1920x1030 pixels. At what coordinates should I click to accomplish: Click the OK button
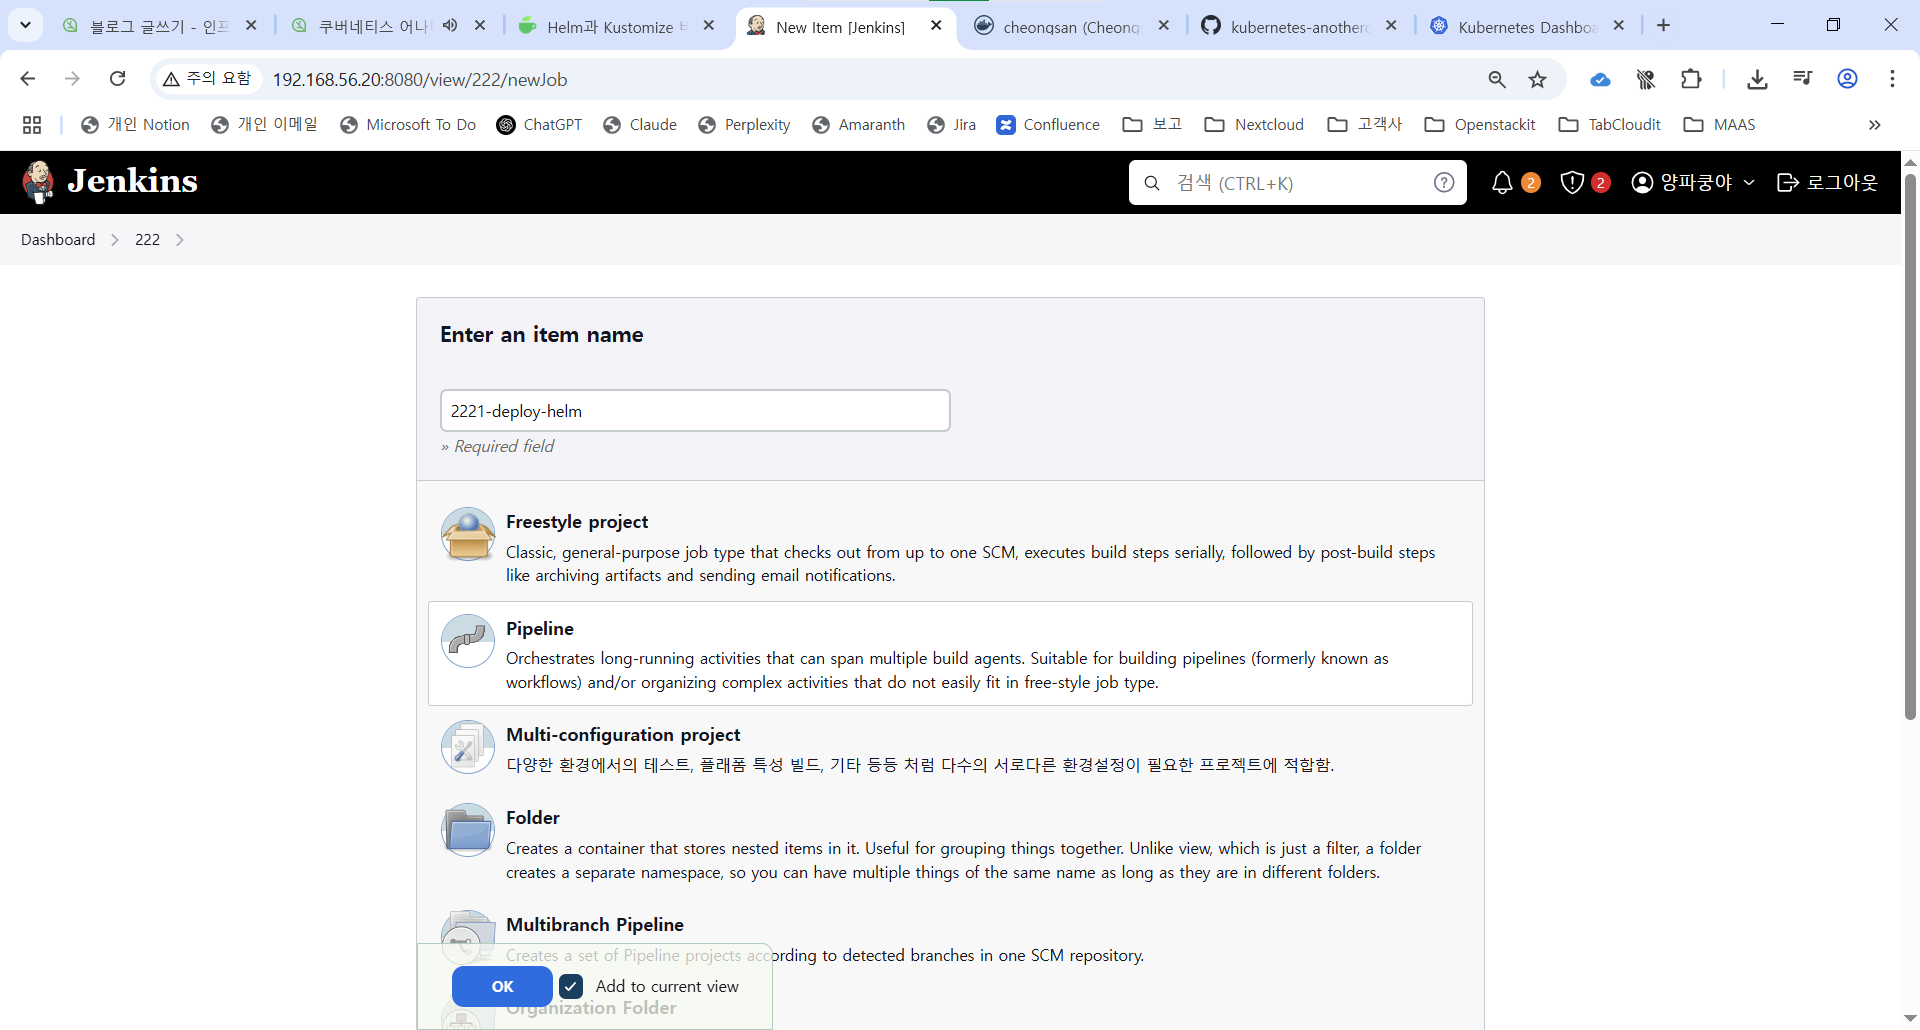[x=502, y=987]
